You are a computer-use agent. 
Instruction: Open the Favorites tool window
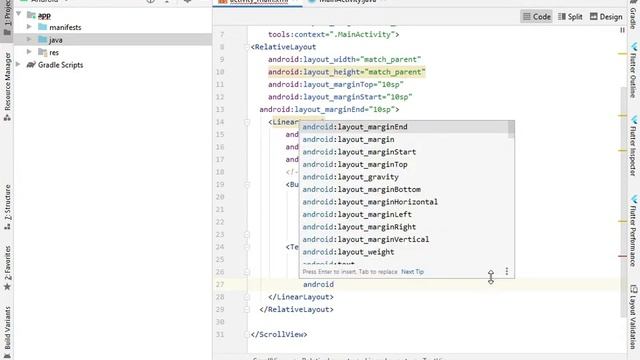coord(7,268)
